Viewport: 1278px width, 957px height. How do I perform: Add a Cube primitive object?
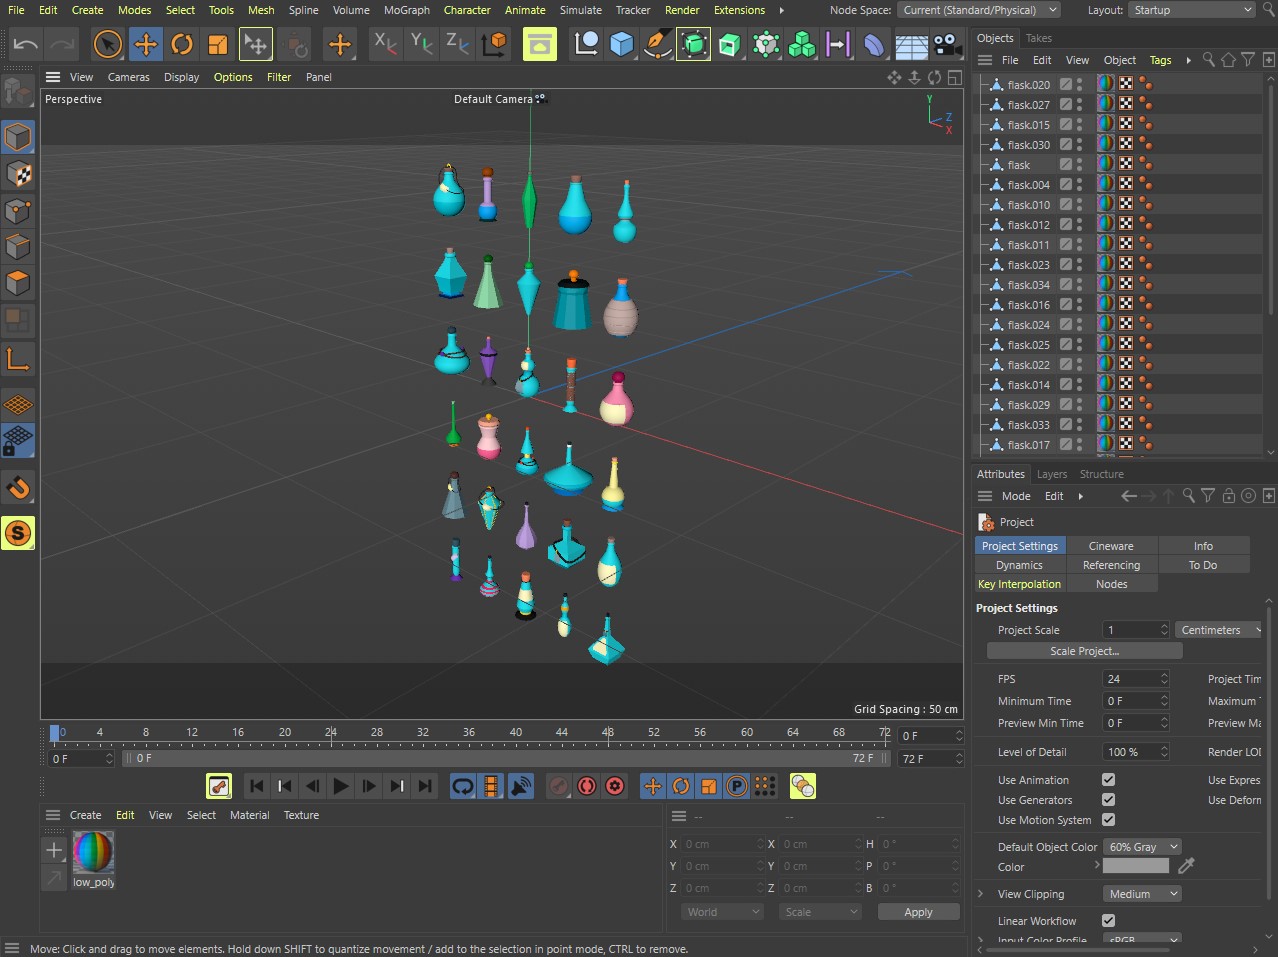[x=622, y=44]
